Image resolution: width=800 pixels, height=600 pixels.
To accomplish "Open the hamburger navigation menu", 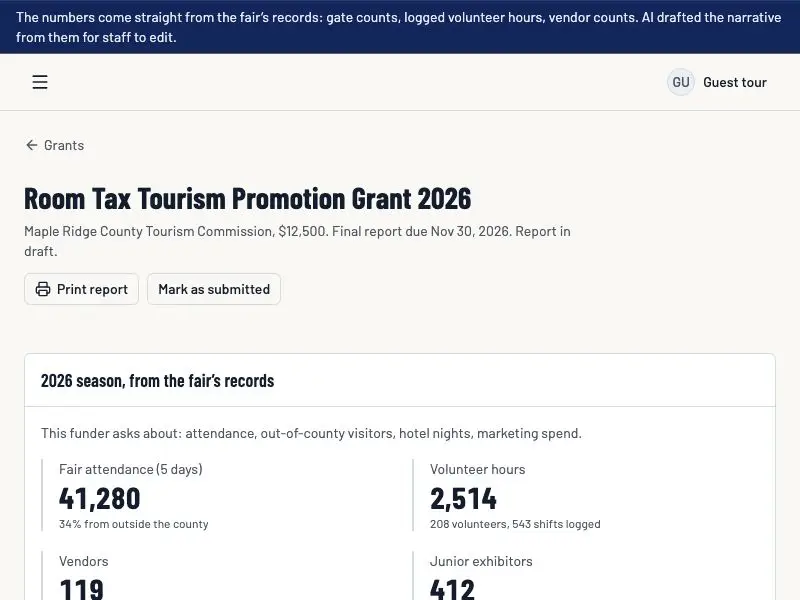I will tap(40, 82).
